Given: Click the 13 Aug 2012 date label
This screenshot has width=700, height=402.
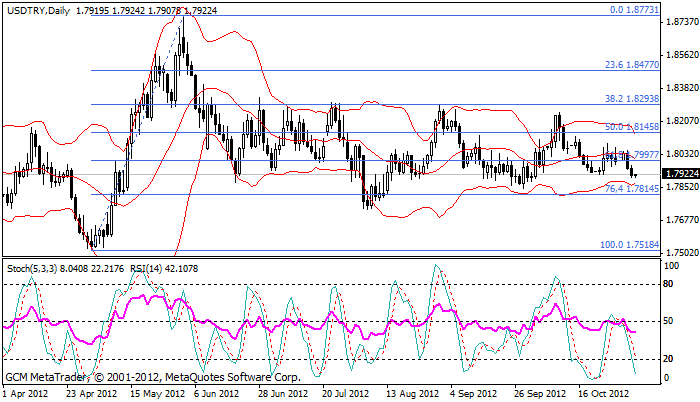Looking at the screenshot, I should point(413,394).
